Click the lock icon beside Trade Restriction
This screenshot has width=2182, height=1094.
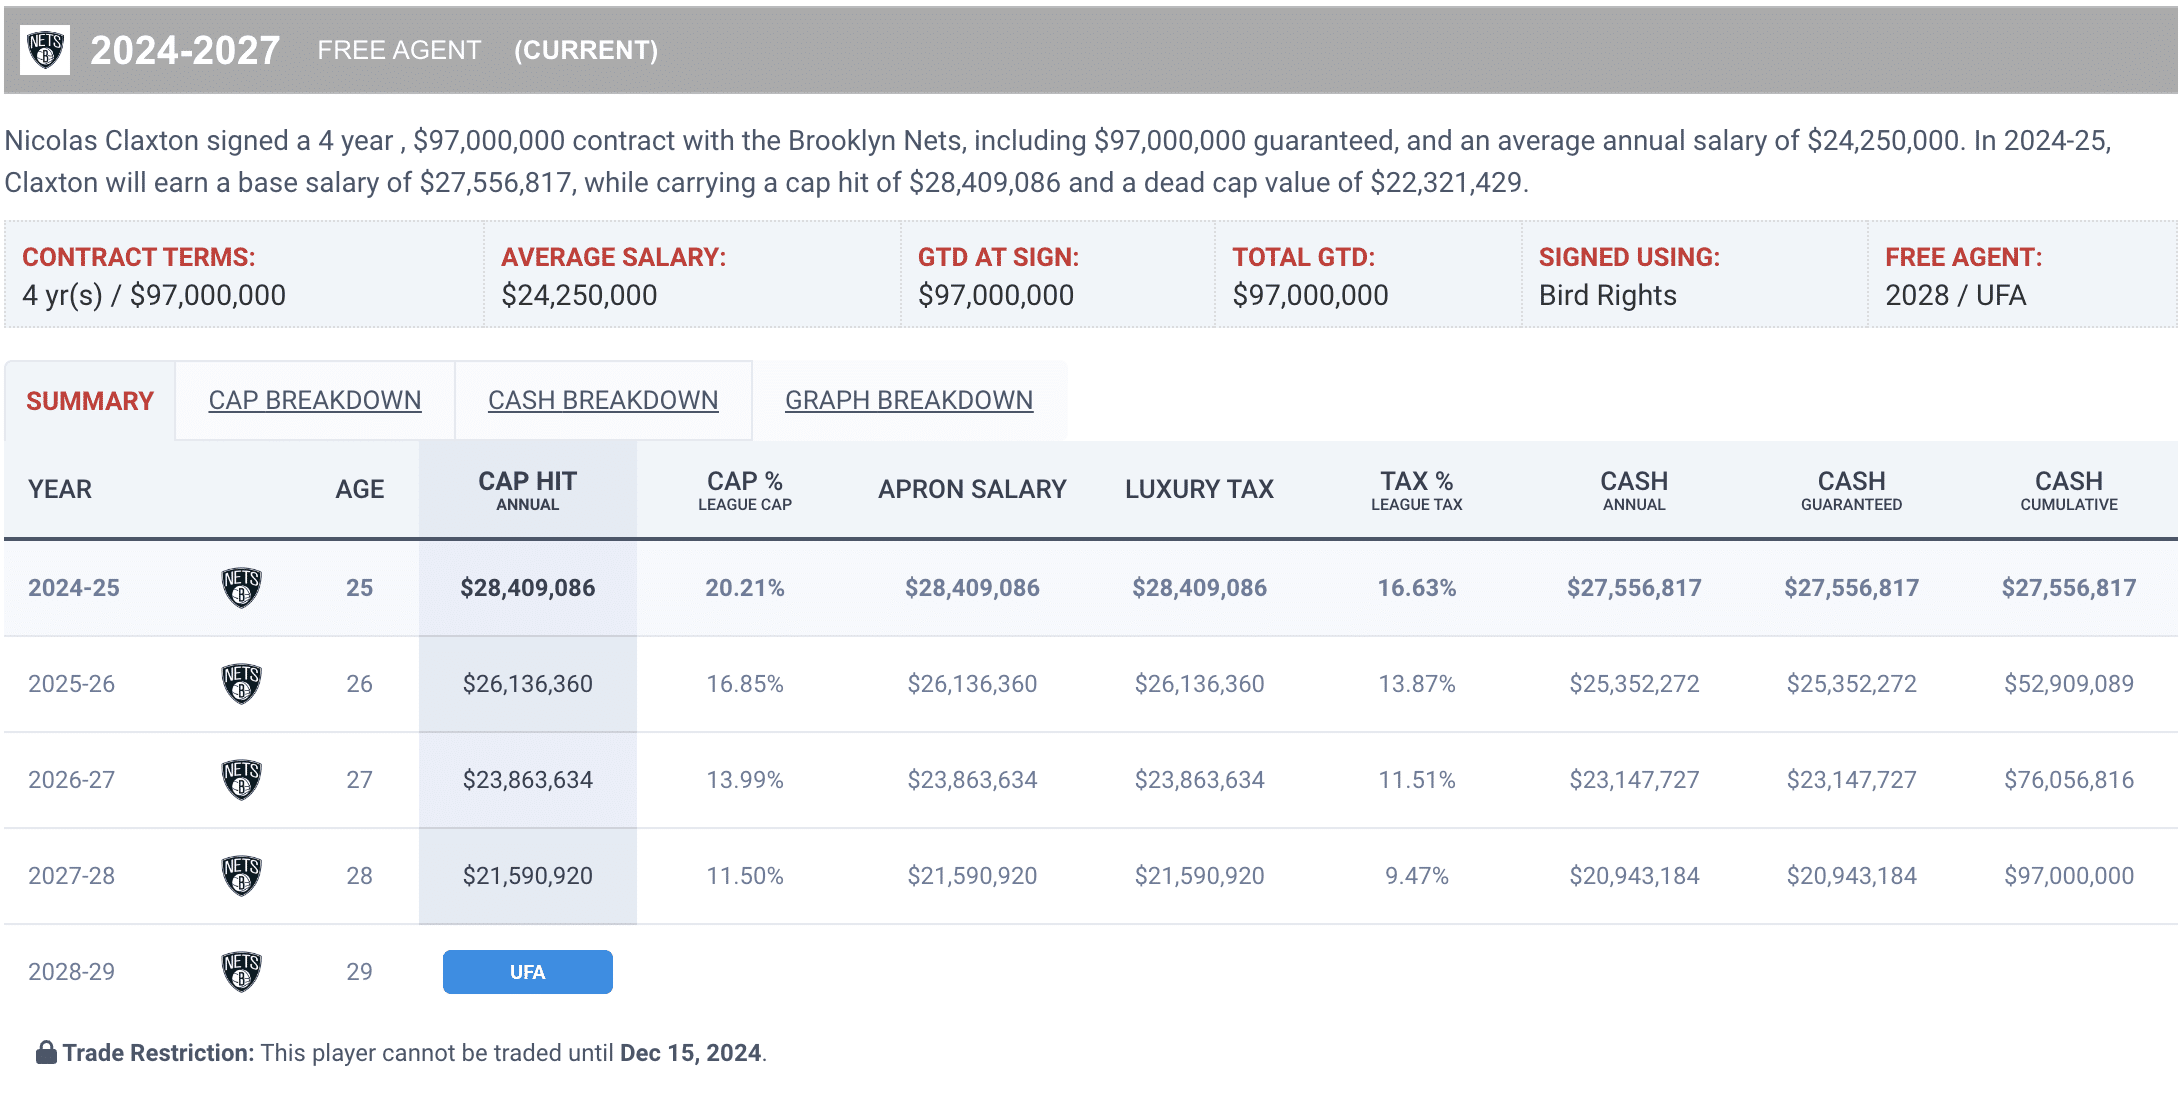click(46, 1052)
